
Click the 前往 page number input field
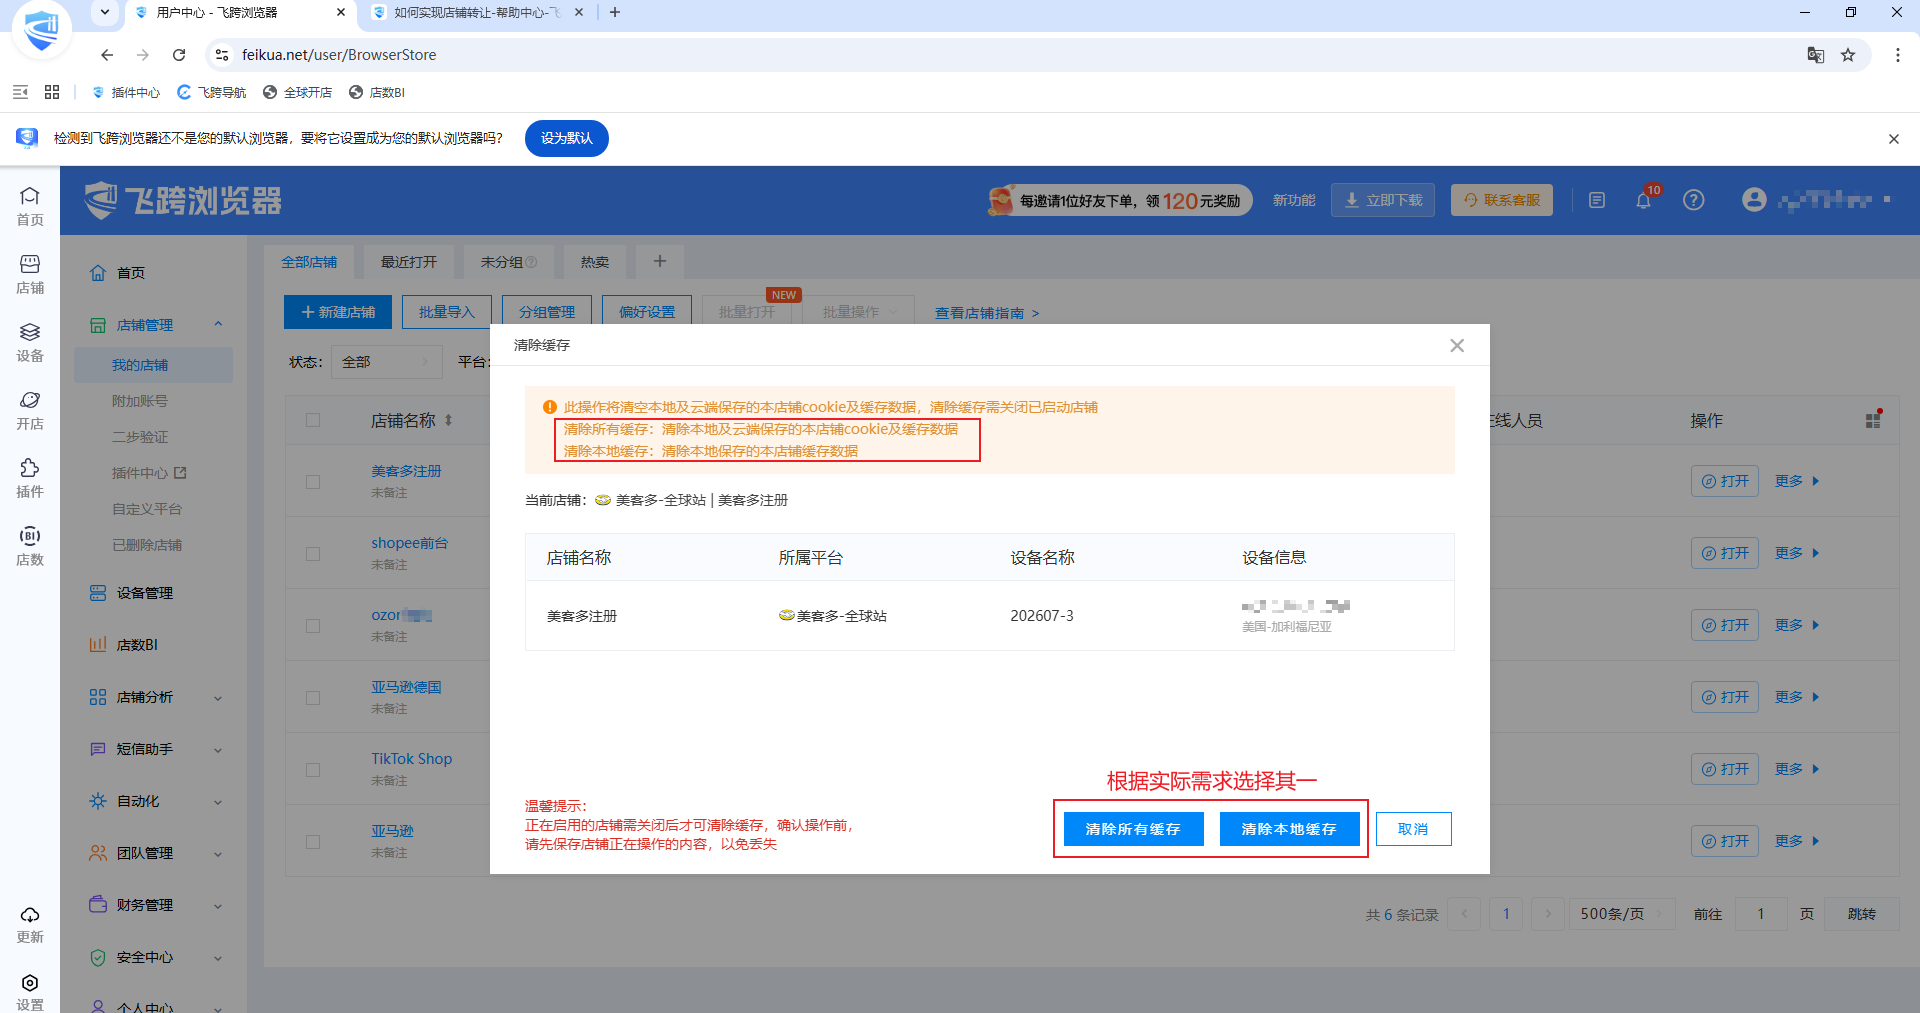pyautogui.click(x=1762, y=914)
